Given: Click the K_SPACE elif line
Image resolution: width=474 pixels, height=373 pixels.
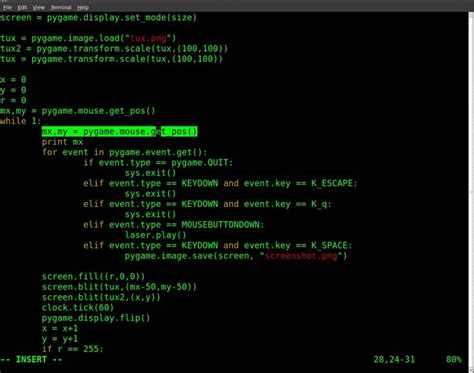Looking at the screenshot, I should click(218, 246).
